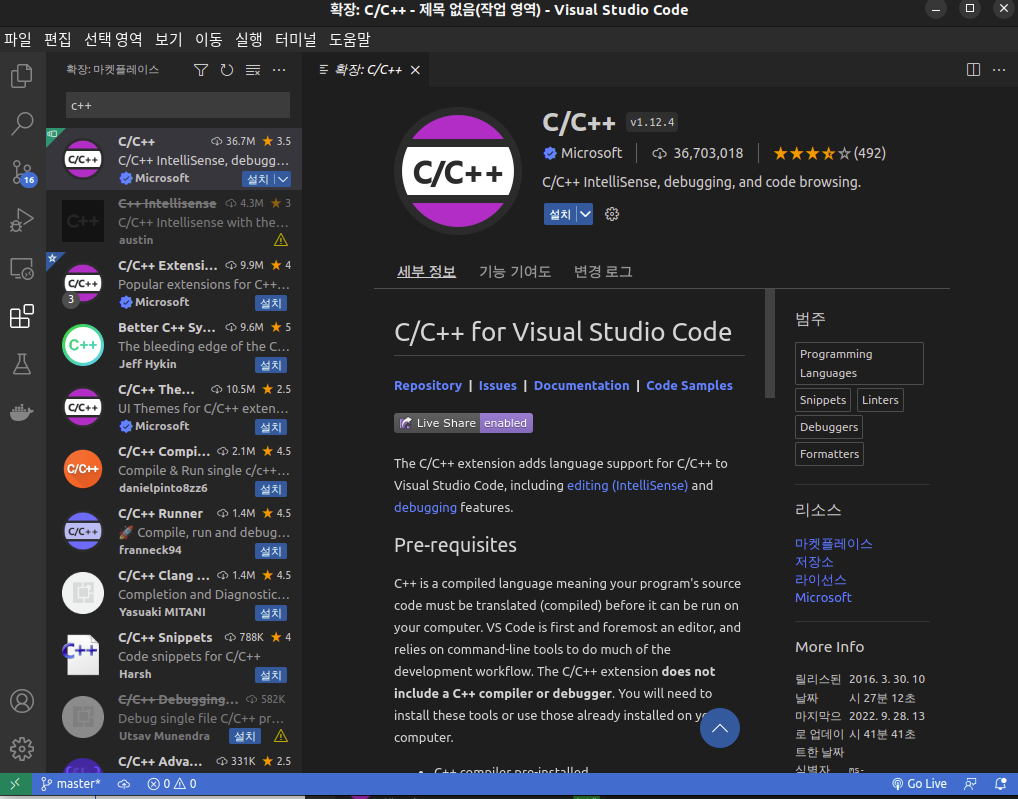Open the C/C++ extension manage gear
The height and width of the screenshot is (799, 1018).
tap(612, 214)
